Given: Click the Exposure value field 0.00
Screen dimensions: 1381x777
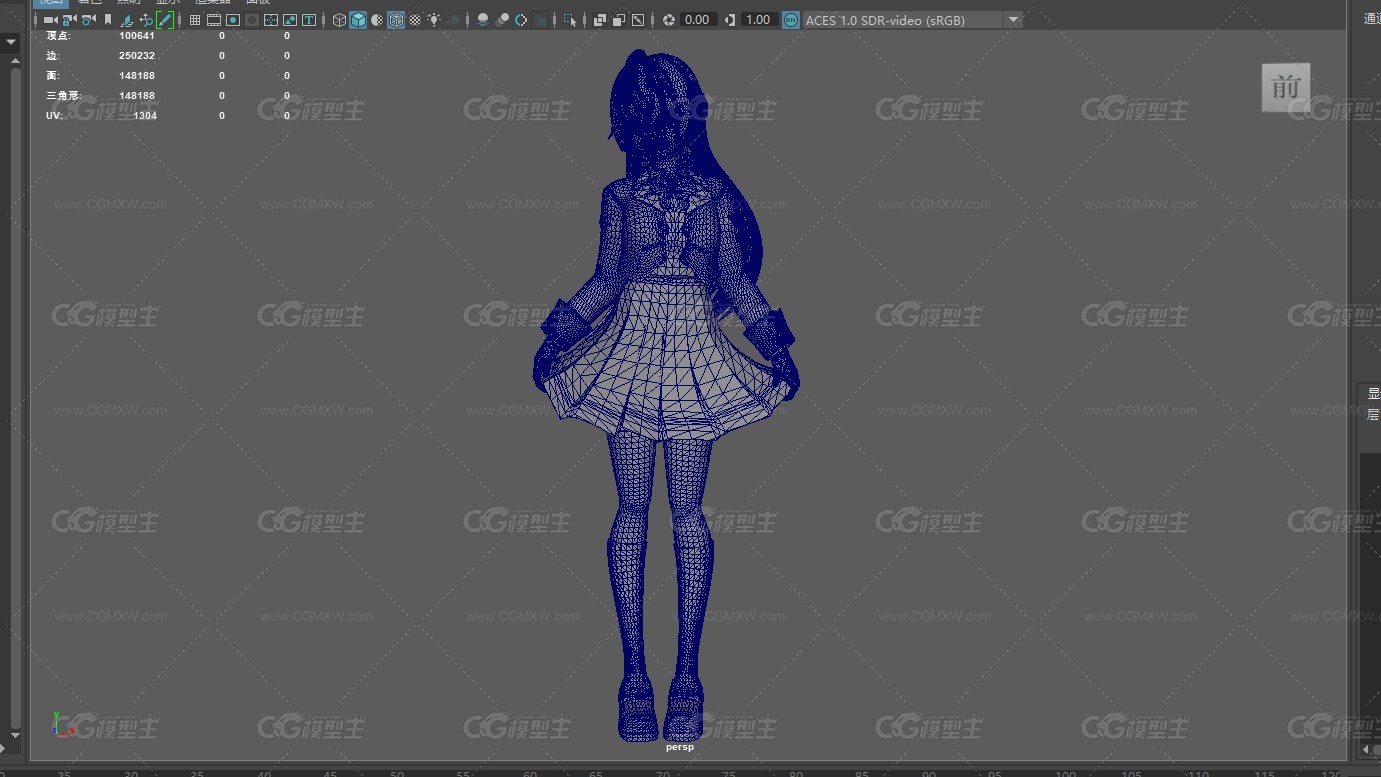Looking at the screenshot, I should point(698,20).
